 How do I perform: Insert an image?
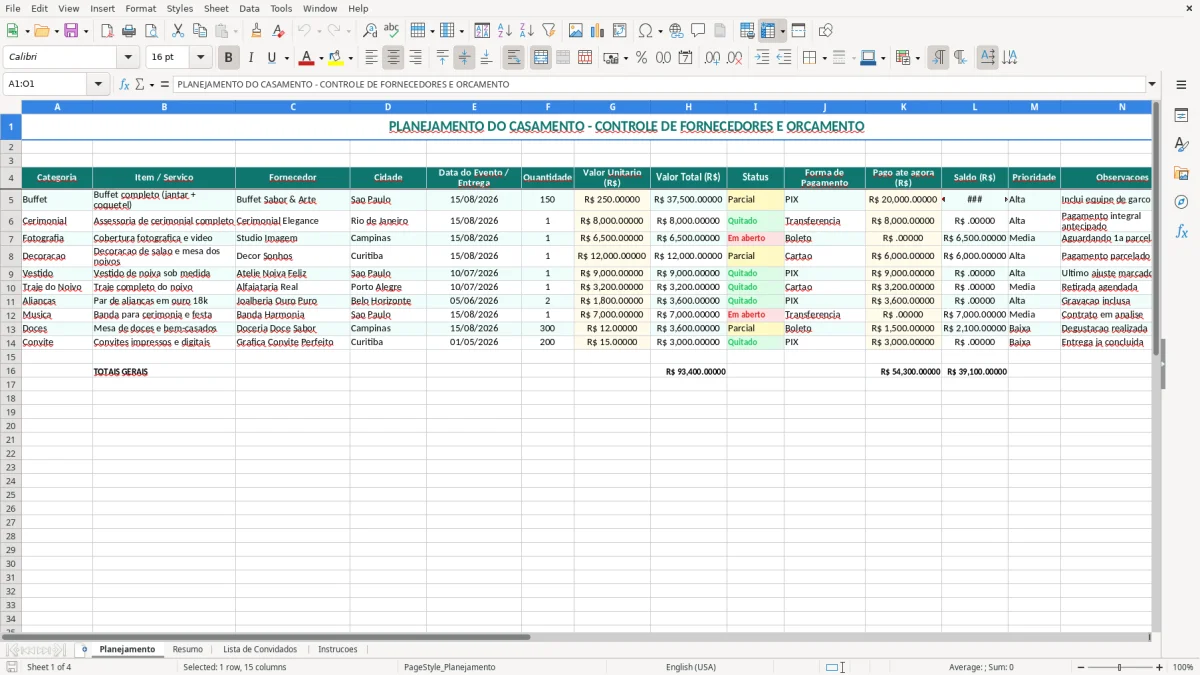(x=576, y=31)
